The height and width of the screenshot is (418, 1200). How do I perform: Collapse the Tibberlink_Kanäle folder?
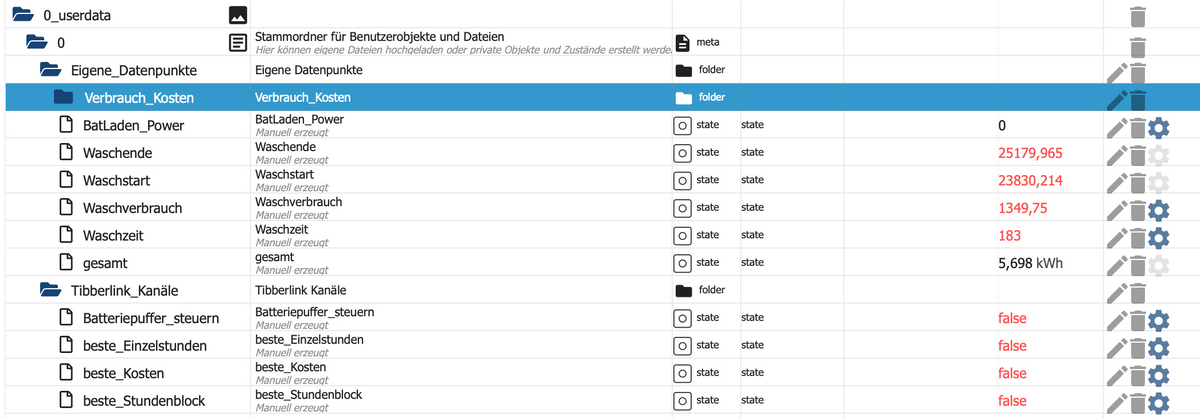click(50, 291)
